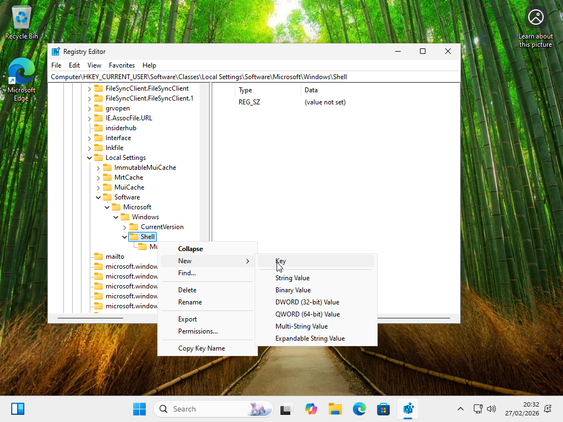Click the Type column header
Viewport: 563px width, 422px height.
[268, 90]
